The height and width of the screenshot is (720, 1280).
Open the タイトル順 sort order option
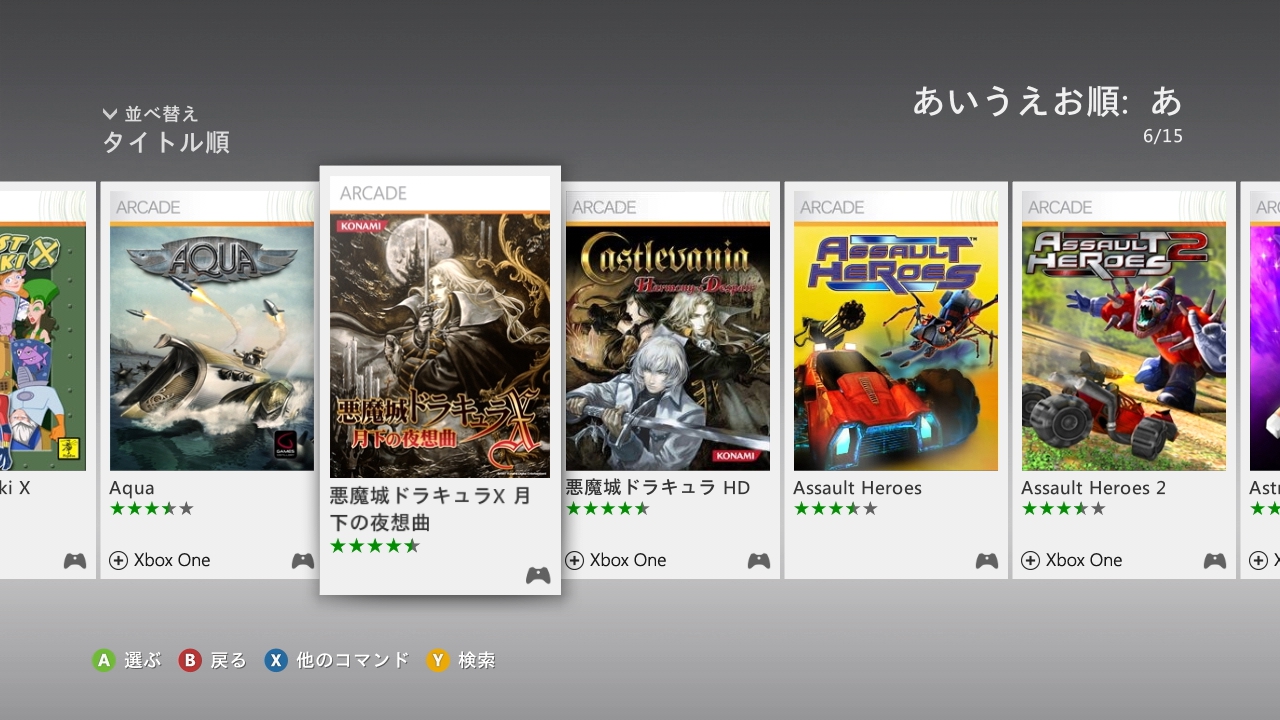(166, 142)
